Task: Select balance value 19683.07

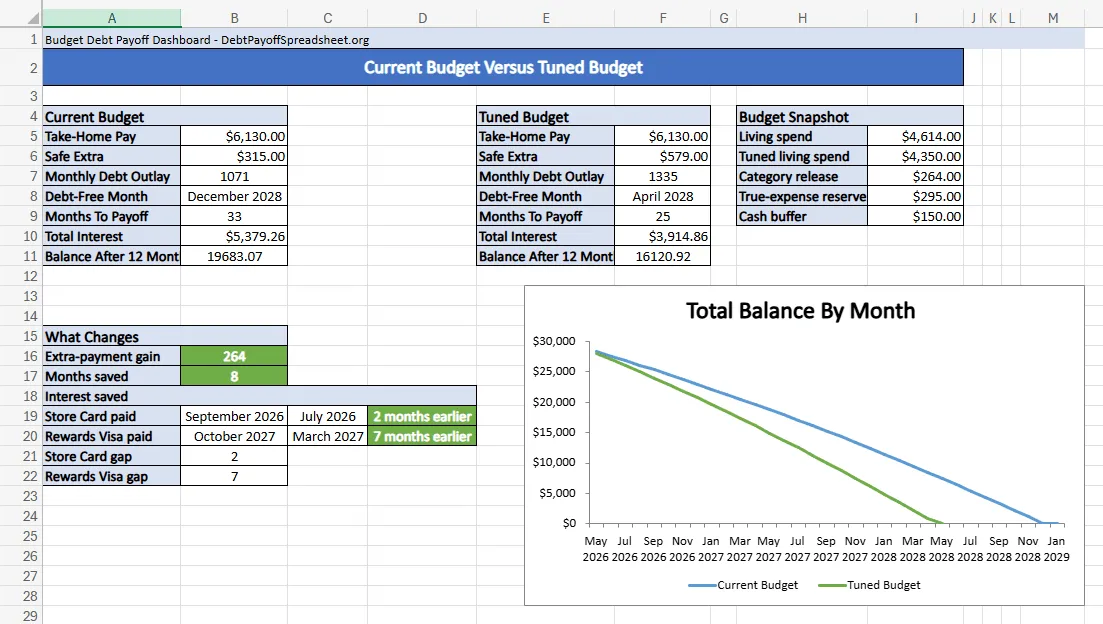Action: pyautogui.click(x=234, y=256)
